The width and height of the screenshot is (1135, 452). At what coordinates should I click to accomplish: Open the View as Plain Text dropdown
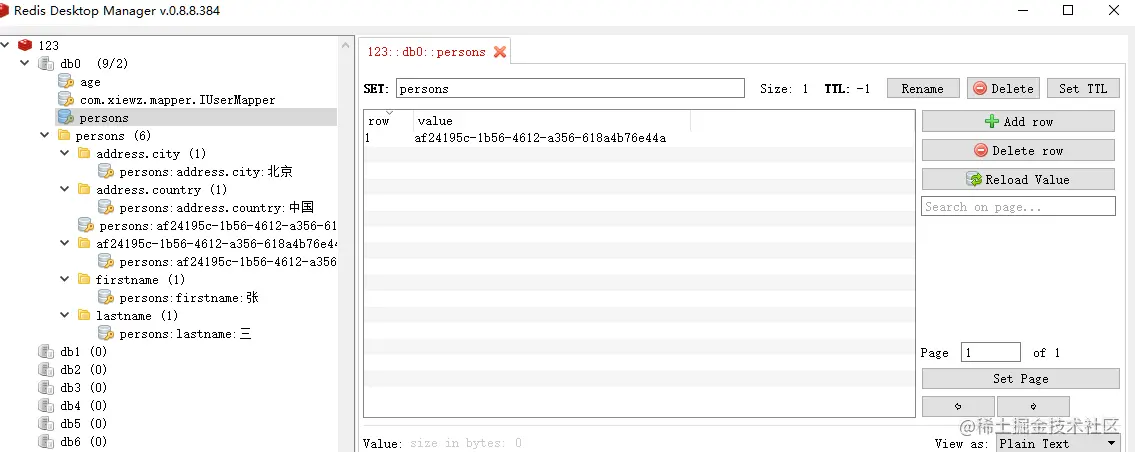tap(1058, 443)
